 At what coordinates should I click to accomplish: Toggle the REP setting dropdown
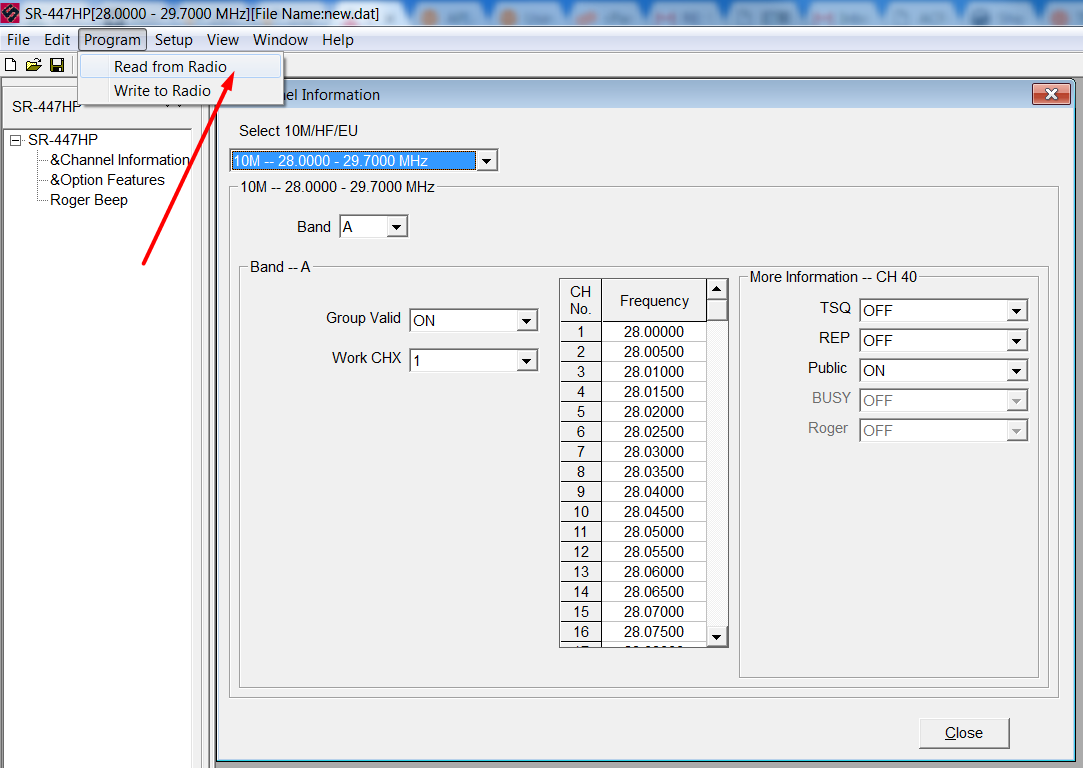tap(1016, 340)
